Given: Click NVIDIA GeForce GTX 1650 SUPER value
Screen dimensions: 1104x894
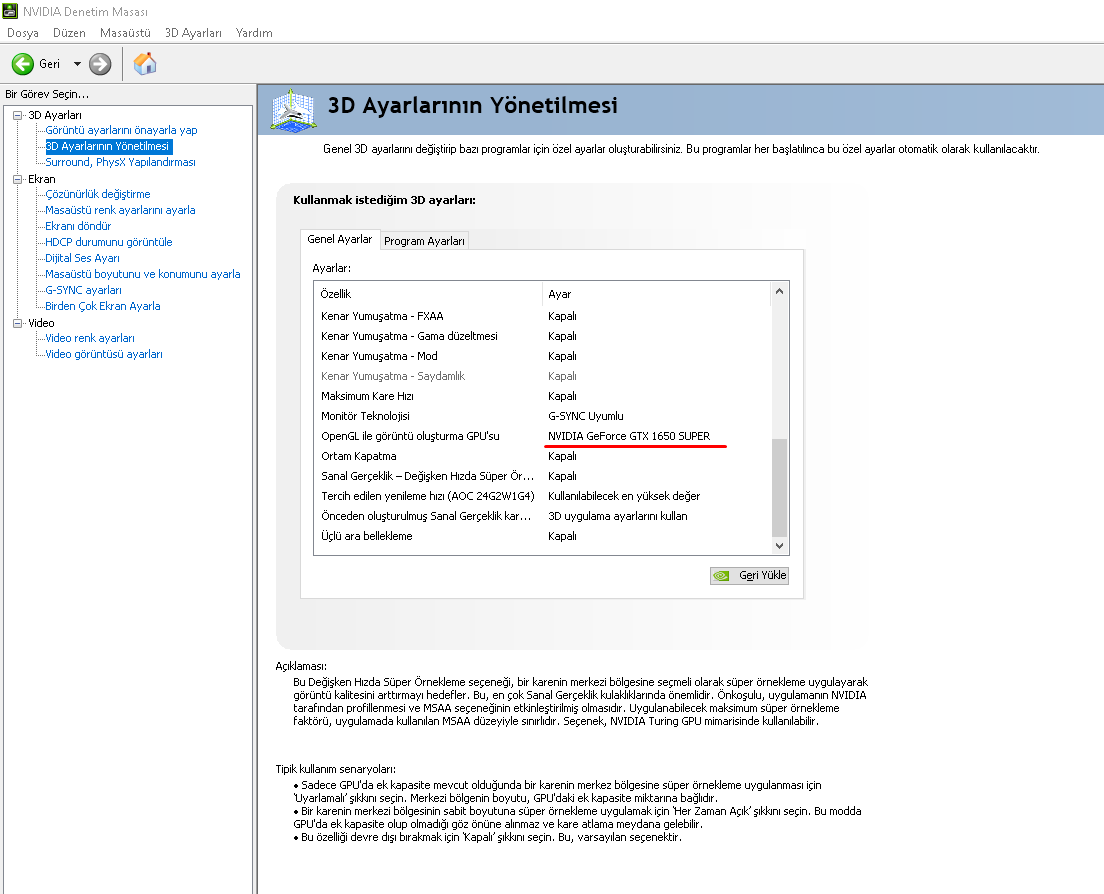Looking at the screenshot, I should pyautogui.click(x=629, y=436).
